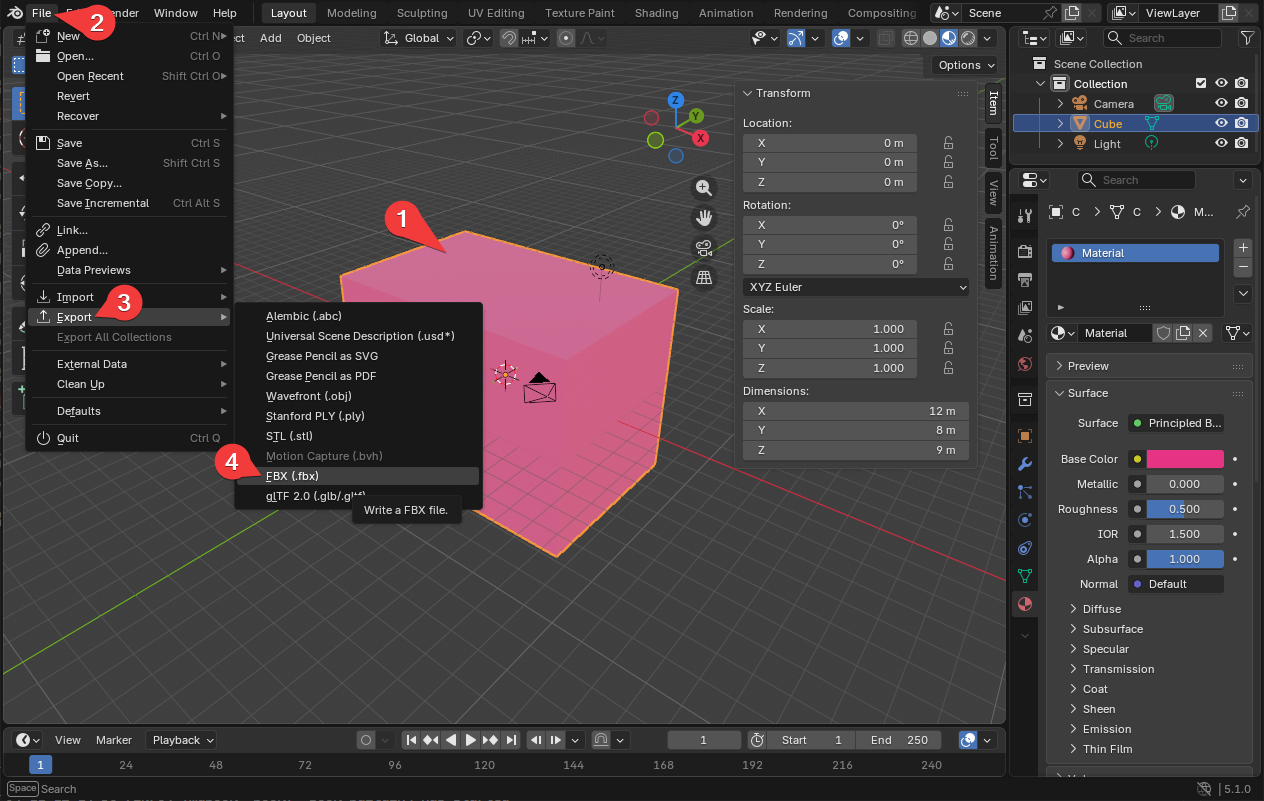Viewport: 1264px width, 801px height.
Task: Hide the Cube in viewport
Action: [1221, 124]
